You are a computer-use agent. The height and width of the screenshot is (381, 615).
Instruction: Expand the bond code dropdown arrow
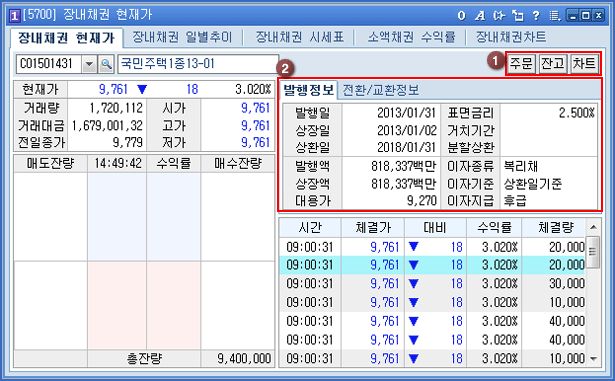[x=89, y=64]
